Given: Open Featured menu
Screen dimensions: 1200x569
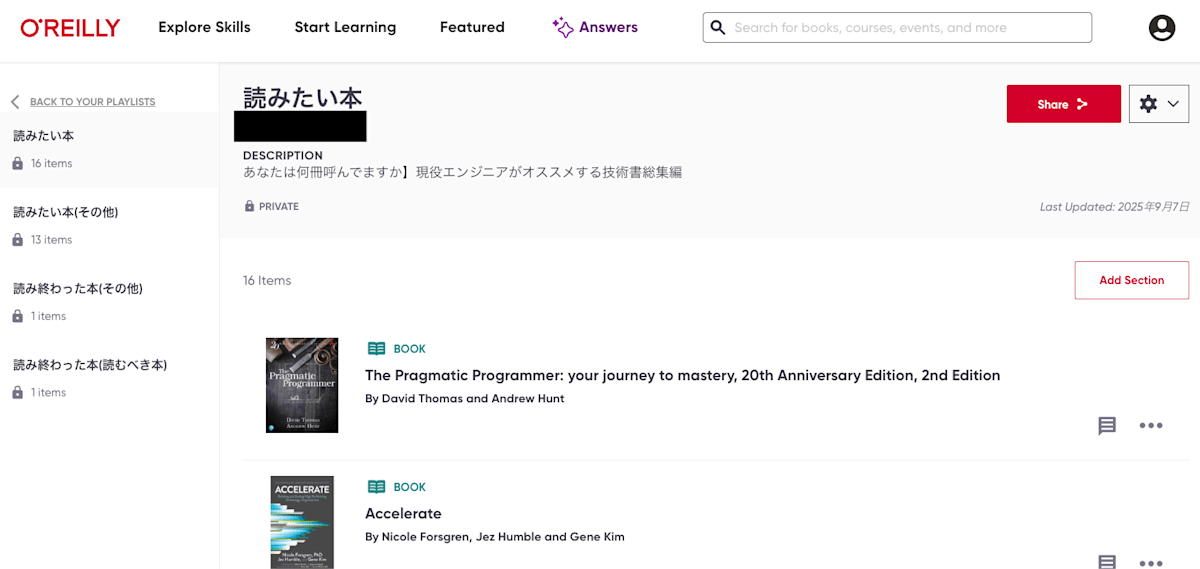Looking at the screenshot, I should (472, 27).
